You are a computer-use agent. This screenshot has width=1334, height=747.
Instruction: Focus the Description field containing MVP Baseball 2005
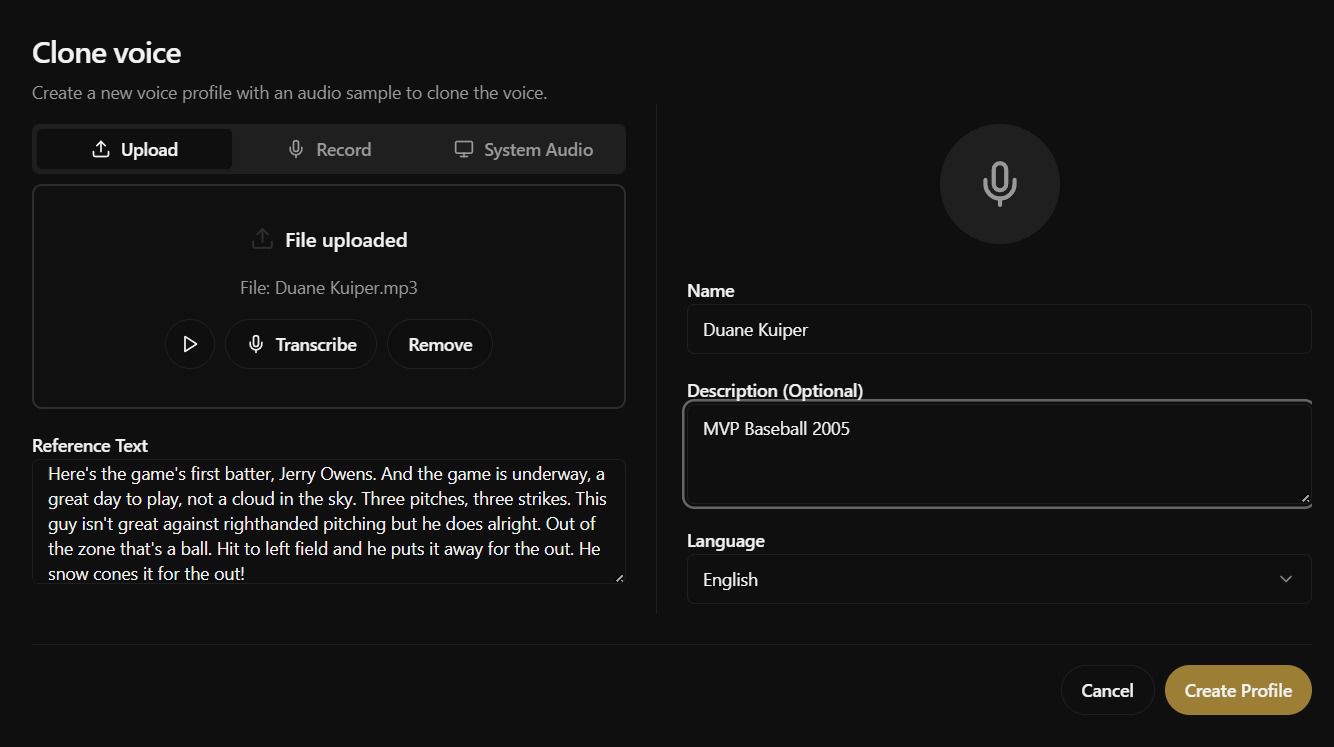(998, 454)
